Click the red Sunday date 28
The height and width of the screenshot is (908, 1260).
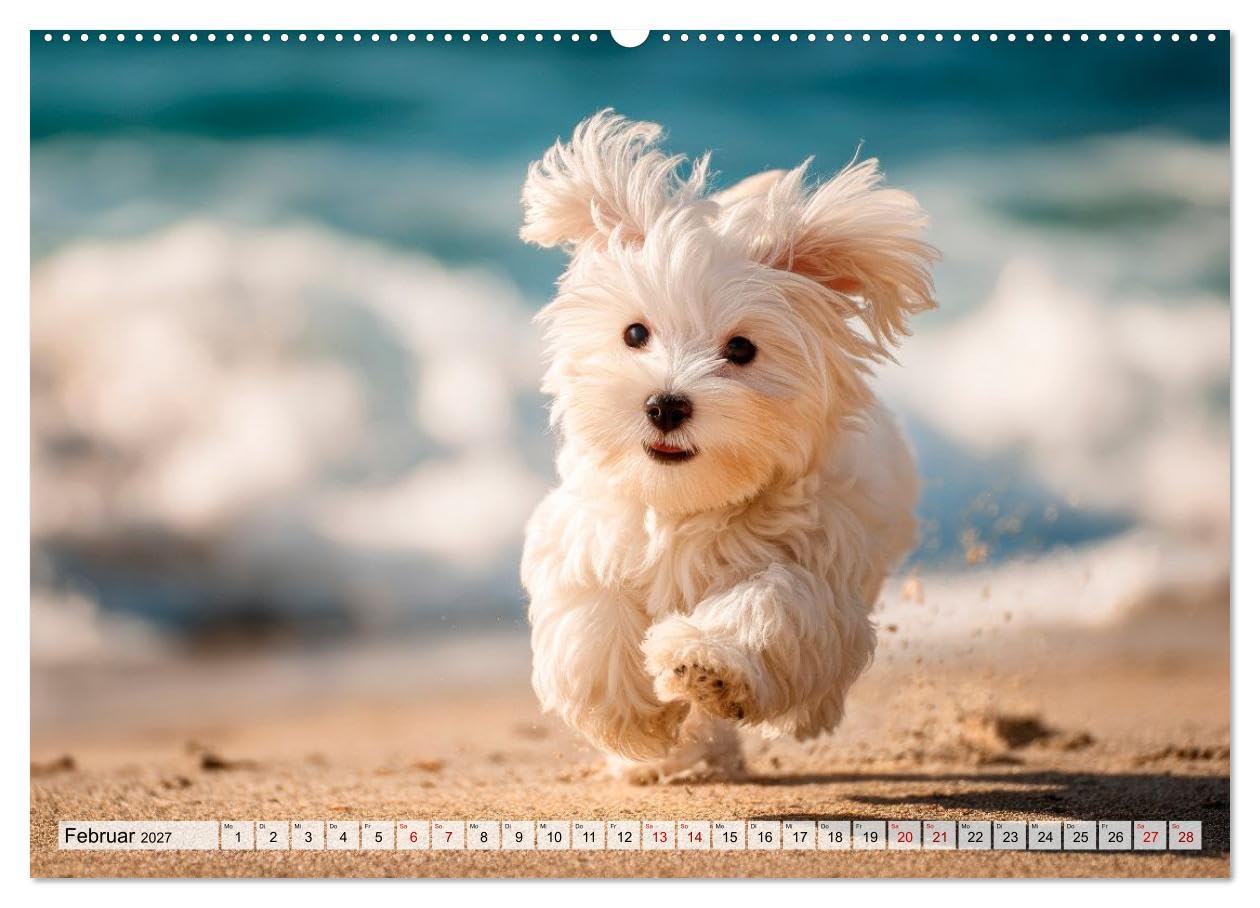[x=1185, y=836]
